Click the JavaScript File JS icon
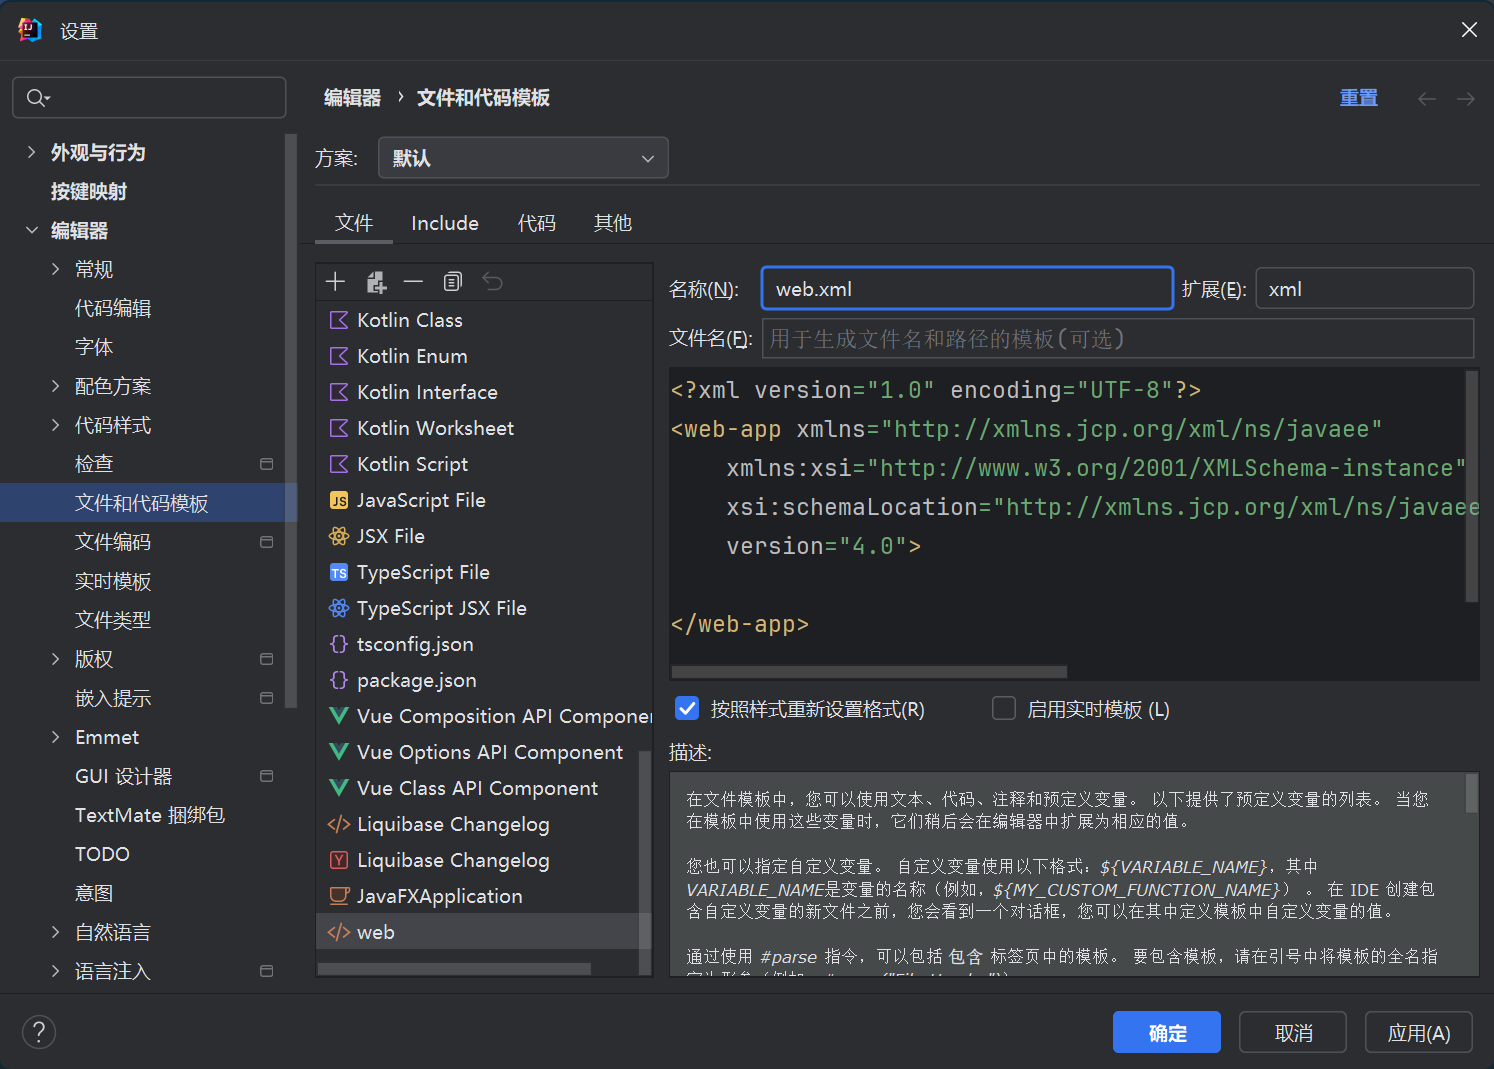Screen dimensions: 1494x1069 [x=339, y=500]
